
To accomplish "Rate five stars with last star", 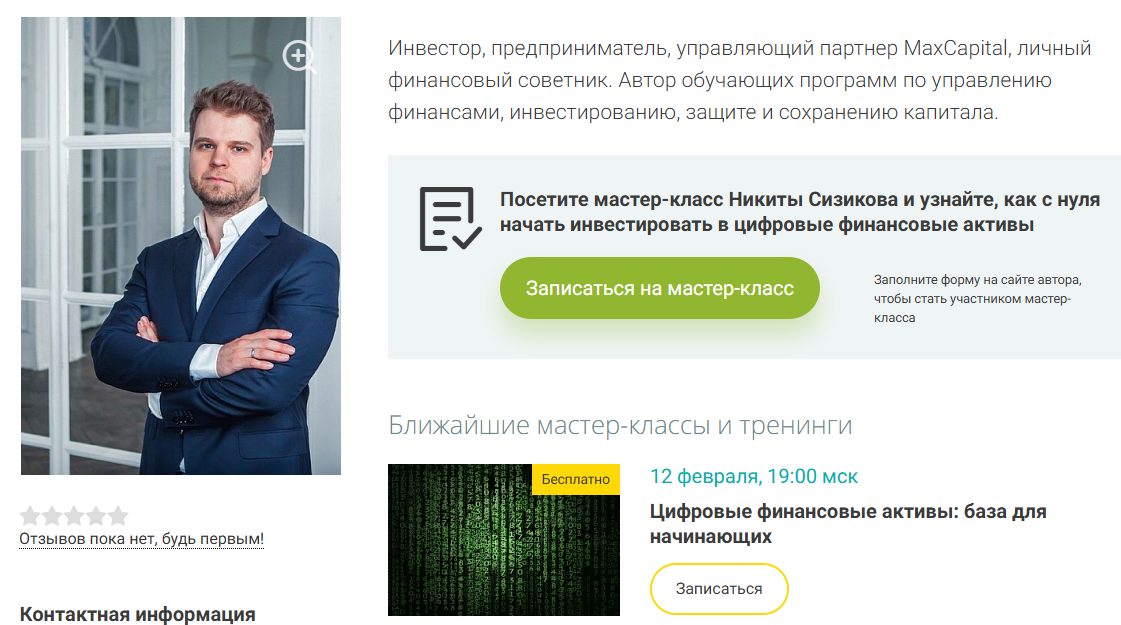I will [118, 516].
